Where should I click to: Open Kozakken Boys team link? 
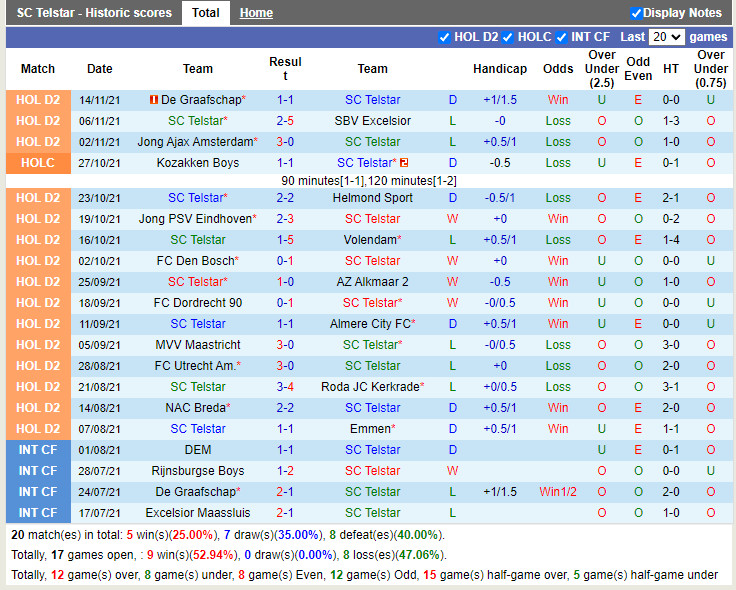pyautogui.click(x=198, y=163)
